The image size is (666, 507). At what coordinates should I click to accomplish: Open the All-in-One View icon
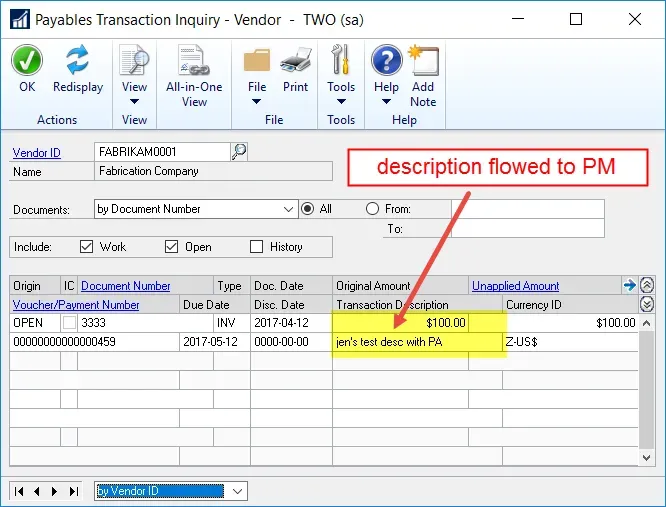(194, 62)
